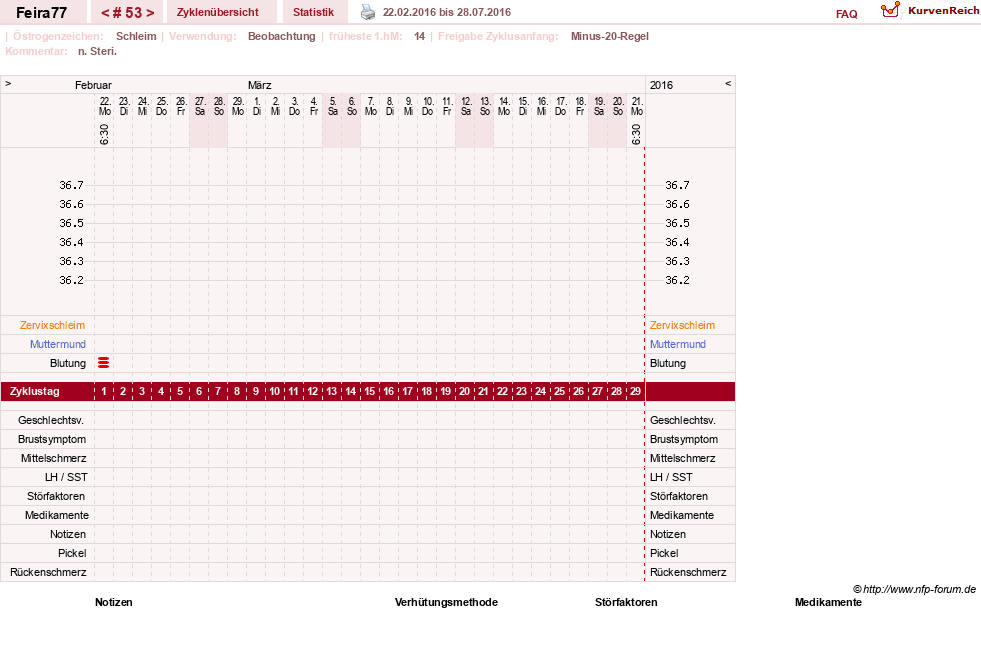Image resolution: width=981 pixels, height=661 pixels.
Task: Click the left 6:30 time label
Action: point(104,134)
